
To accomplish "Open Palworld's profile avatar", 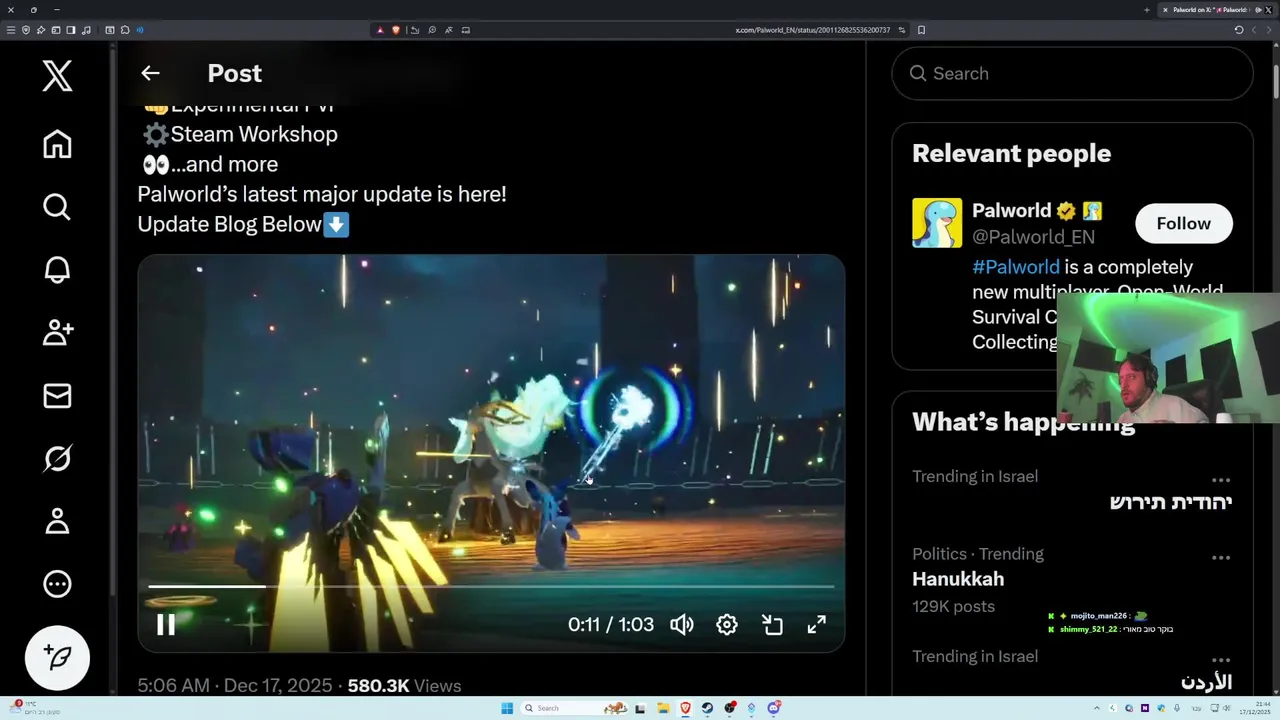I will tap(937, 223).
